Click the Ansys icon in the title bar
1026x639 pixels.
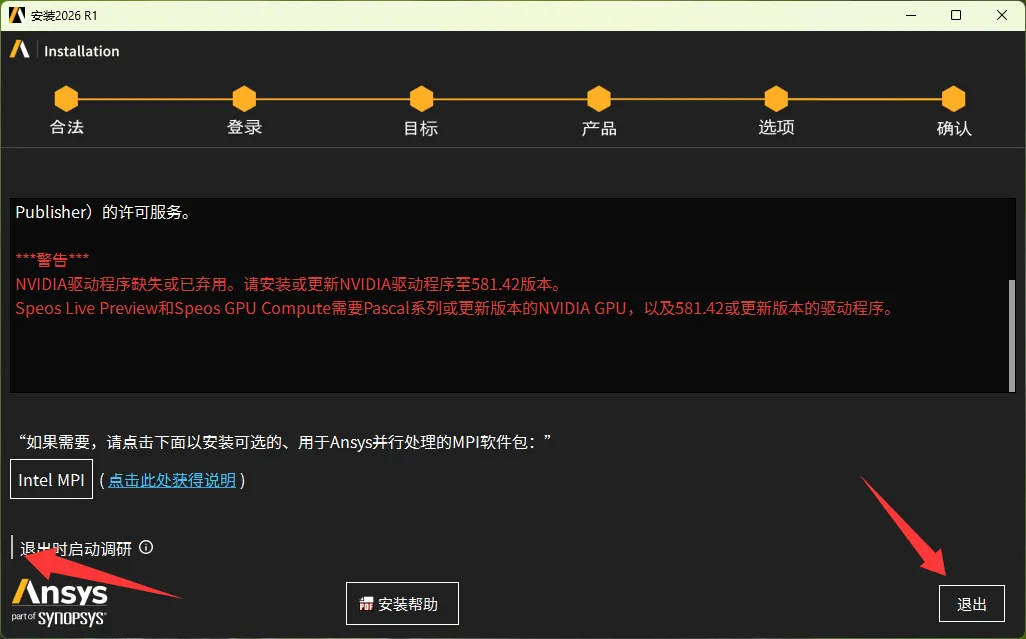click(16, 14)
